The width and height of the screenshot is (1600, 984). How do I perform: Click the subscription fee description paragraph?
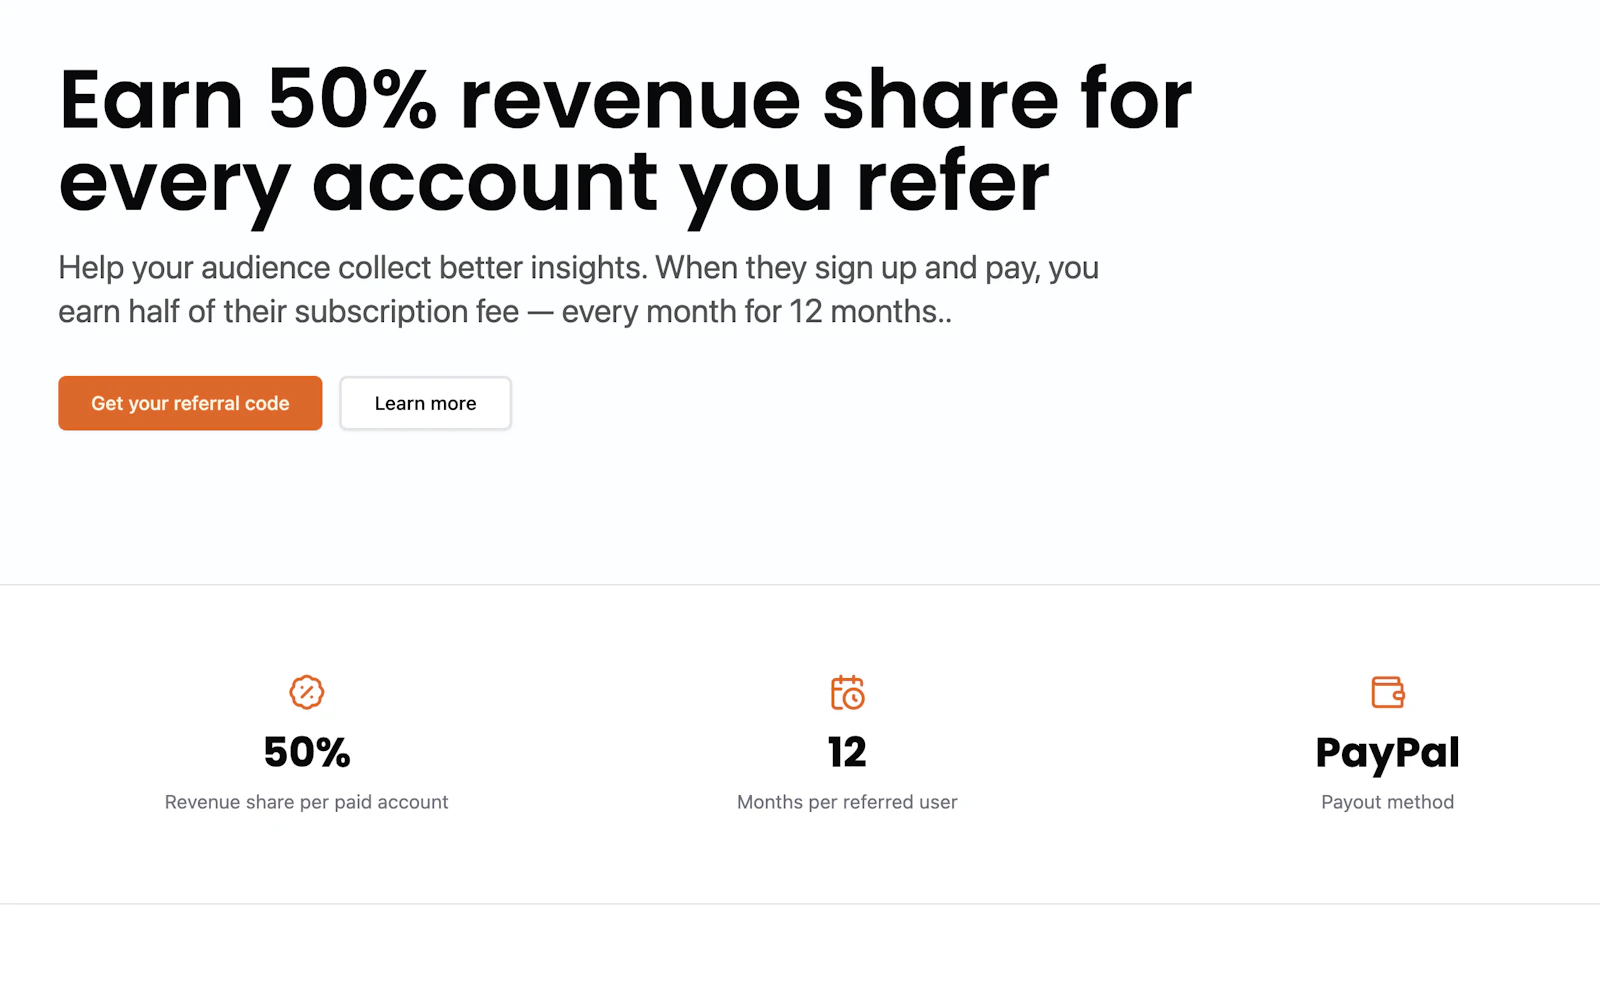tap(578, 289)
